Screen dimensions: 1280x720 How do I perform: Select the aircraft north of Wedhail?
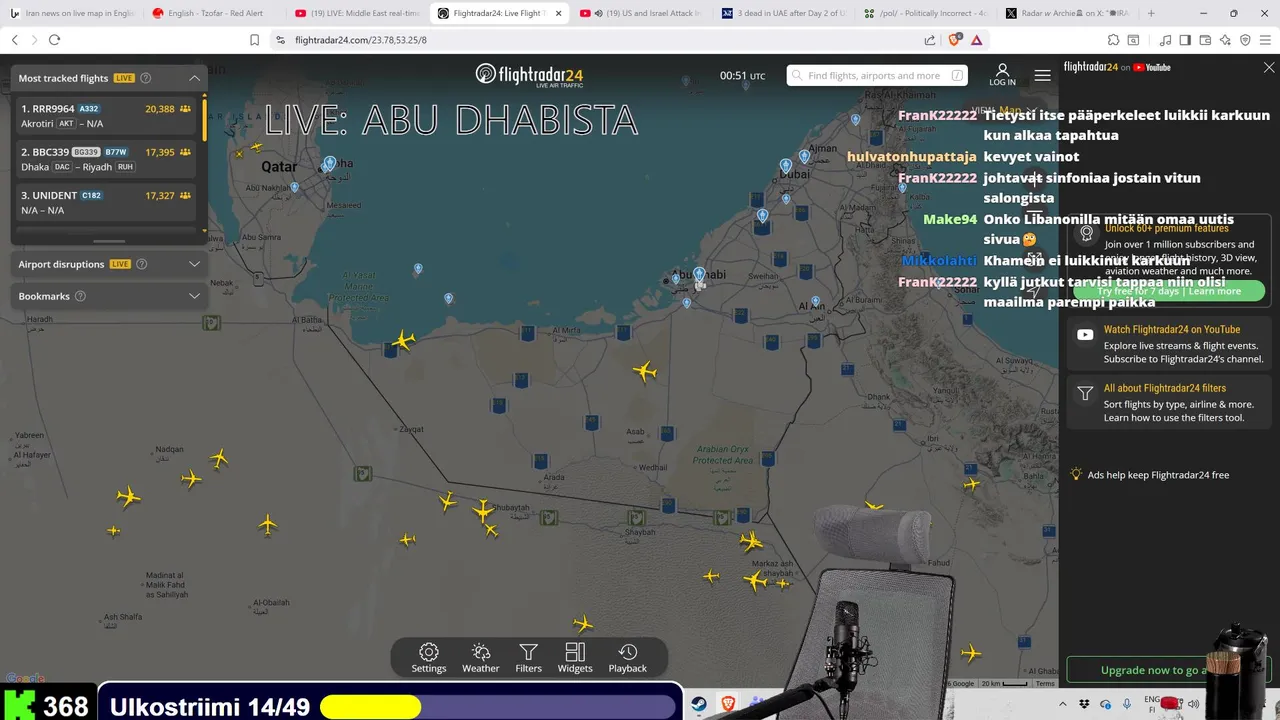pos(645,372)
